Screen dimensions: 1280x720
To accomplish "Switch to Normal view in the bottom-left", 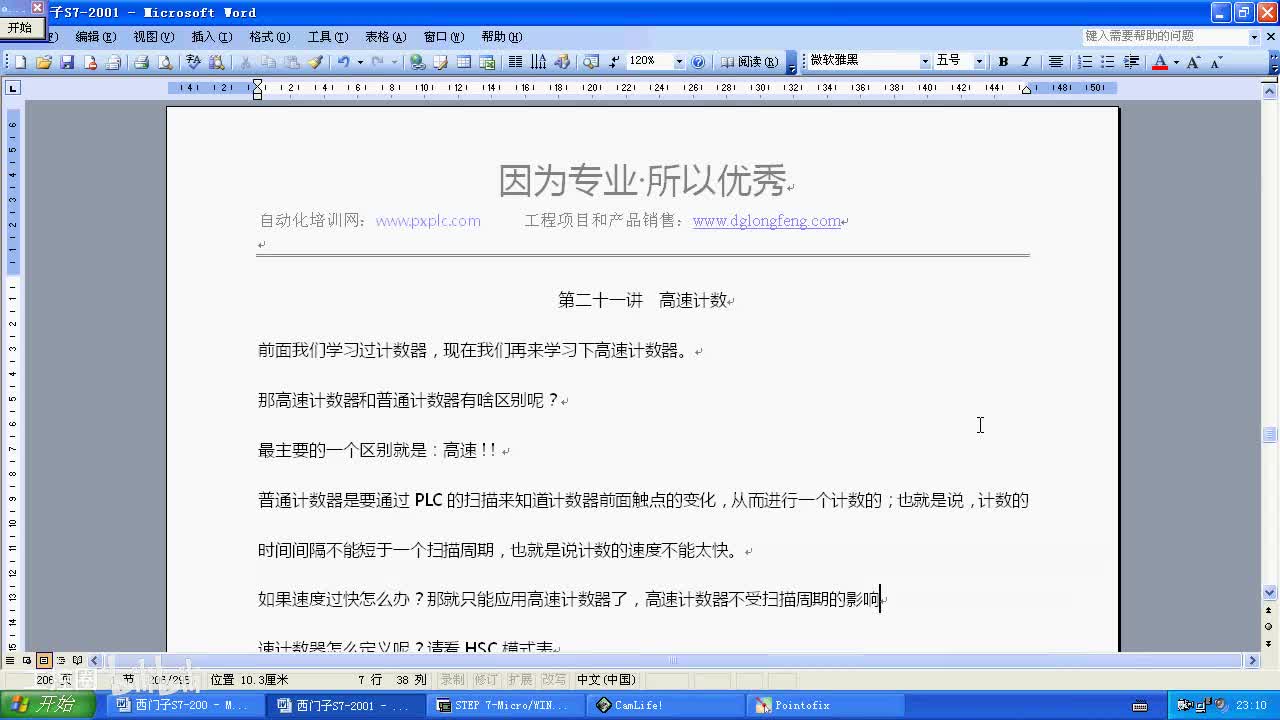I will click(x=11, y=660).
